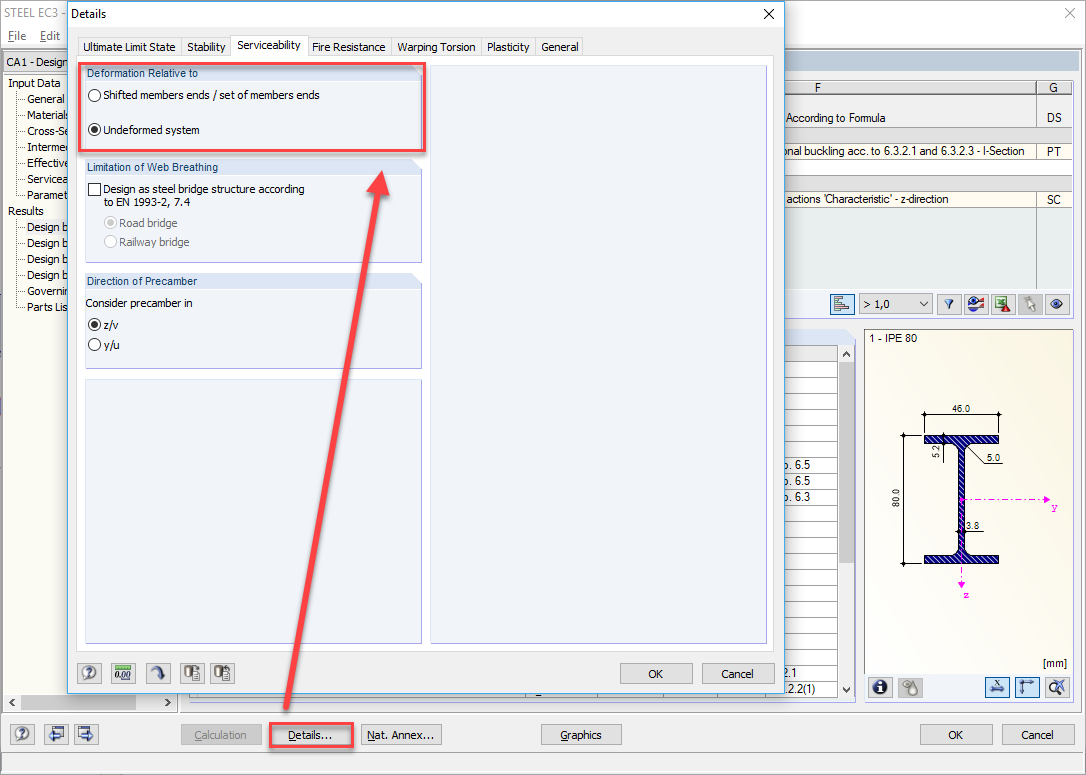Click OK in the main STEEL EC3 window
Viewport: 1086px width, 775px height.
click(956, 735)
